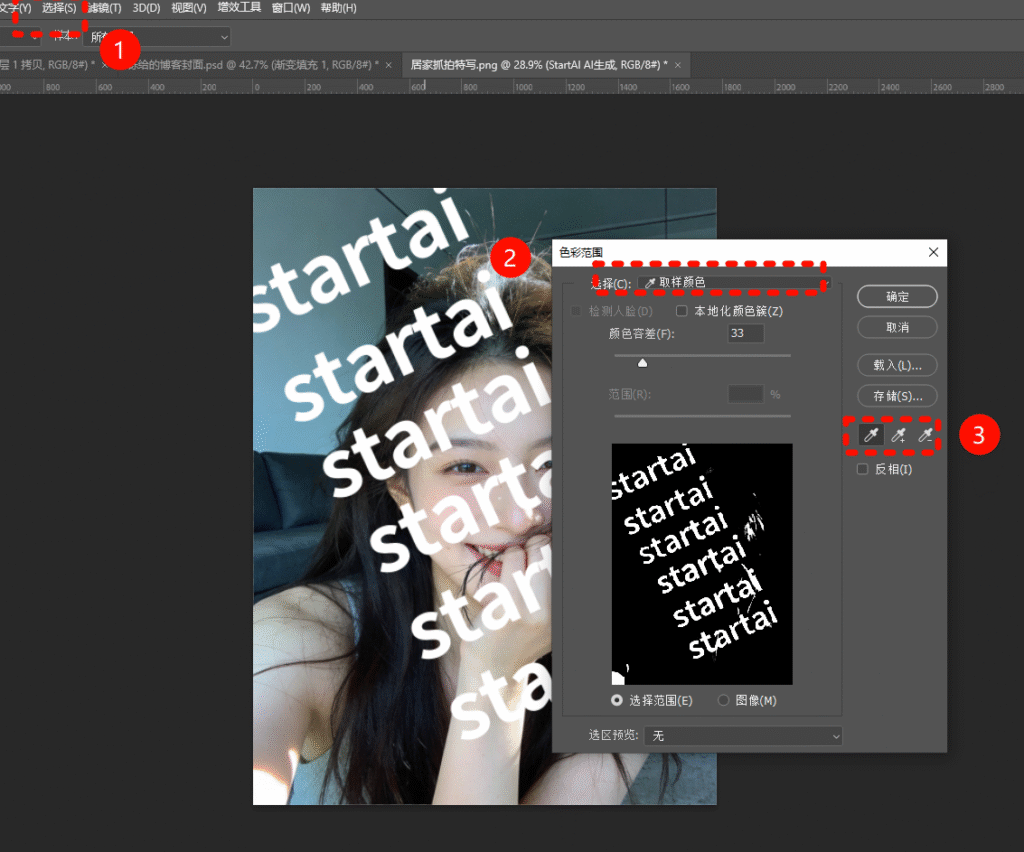The width and height of the screenshot is (1024, 852).
Task: Click the 颜色容差 slider handle
Action: pyautogui.click(x=642, y=362)
